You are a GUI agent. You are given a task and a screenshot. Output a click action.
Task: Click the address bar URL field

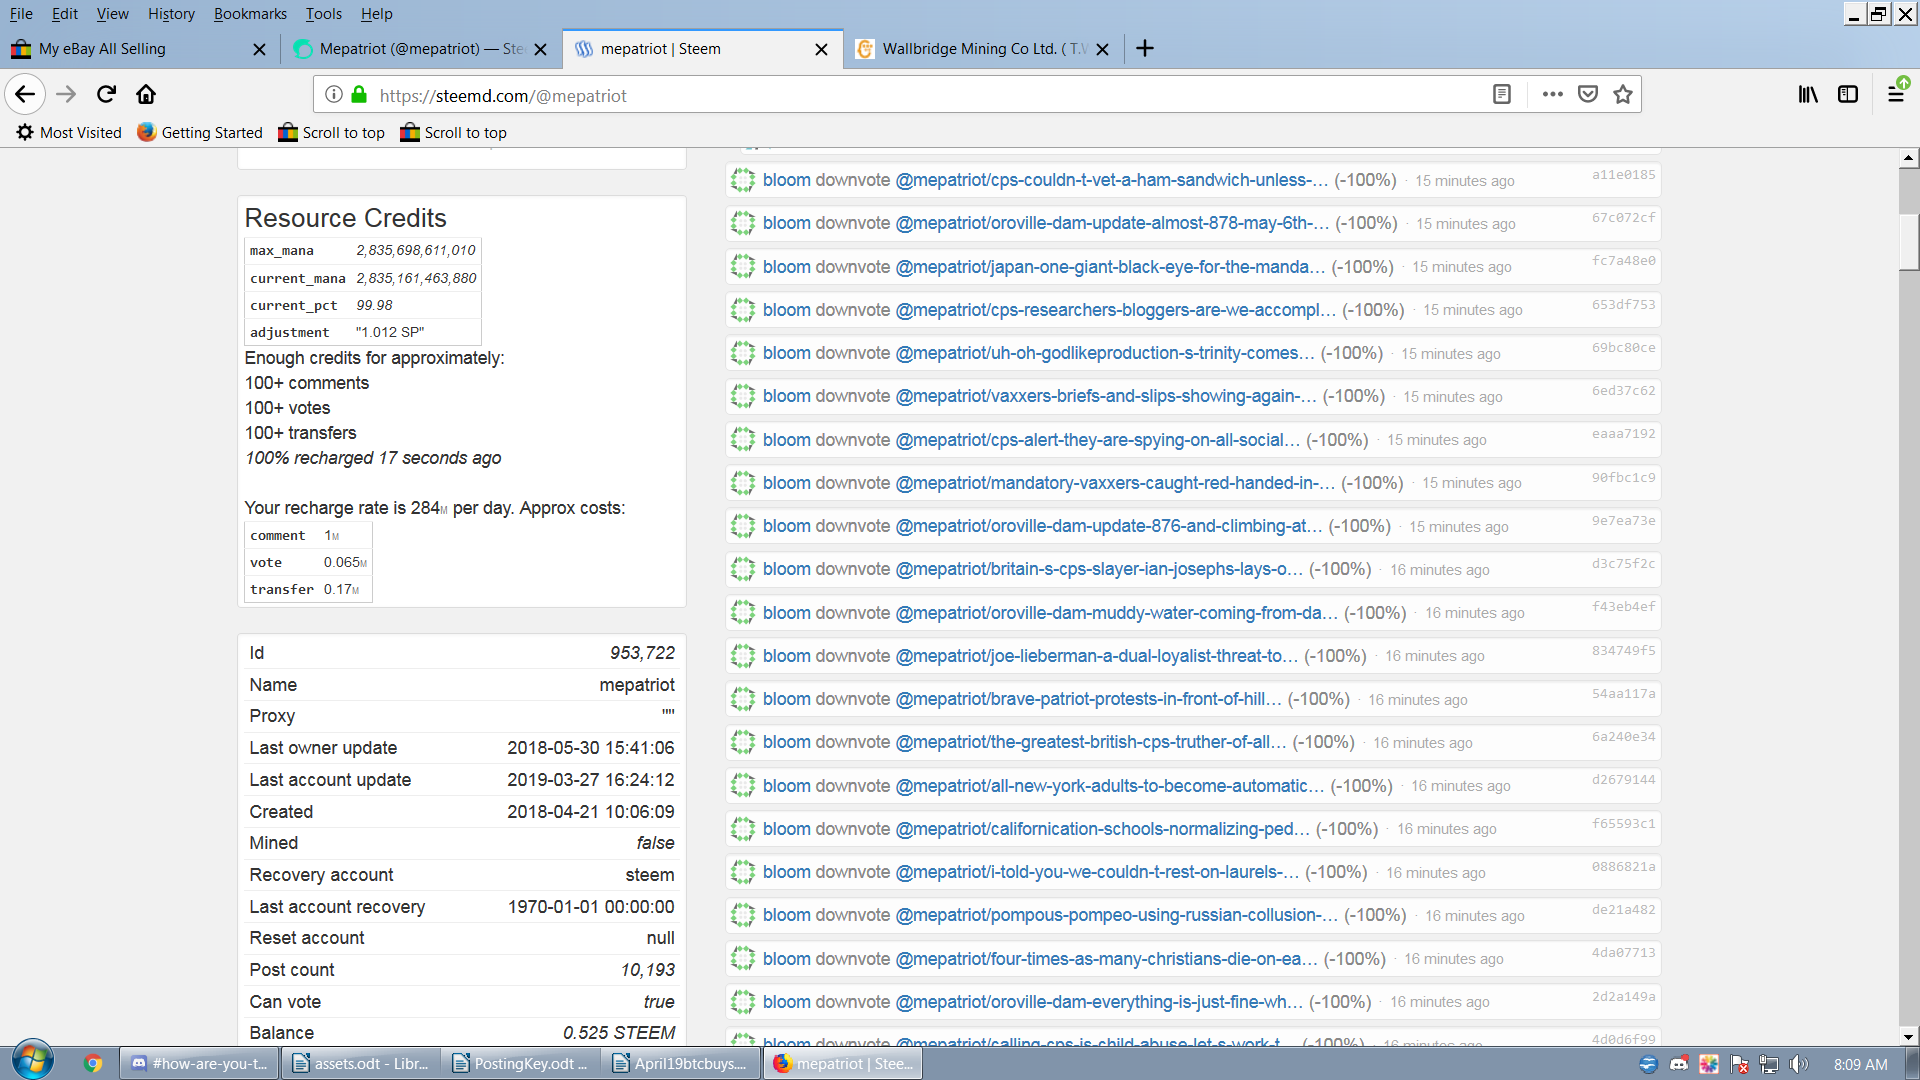pyautogui.click(x=900, y=95)
